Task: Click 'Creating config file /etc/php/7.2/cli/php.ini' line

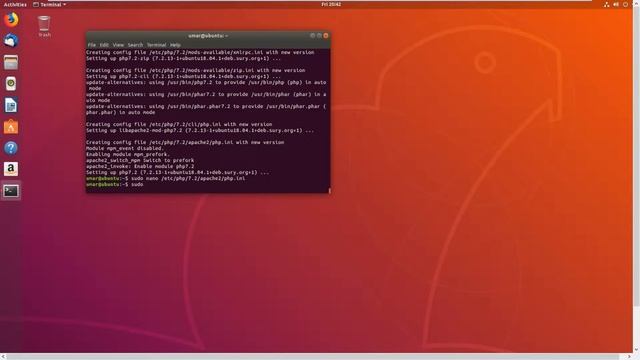Action: pos(179,124)
